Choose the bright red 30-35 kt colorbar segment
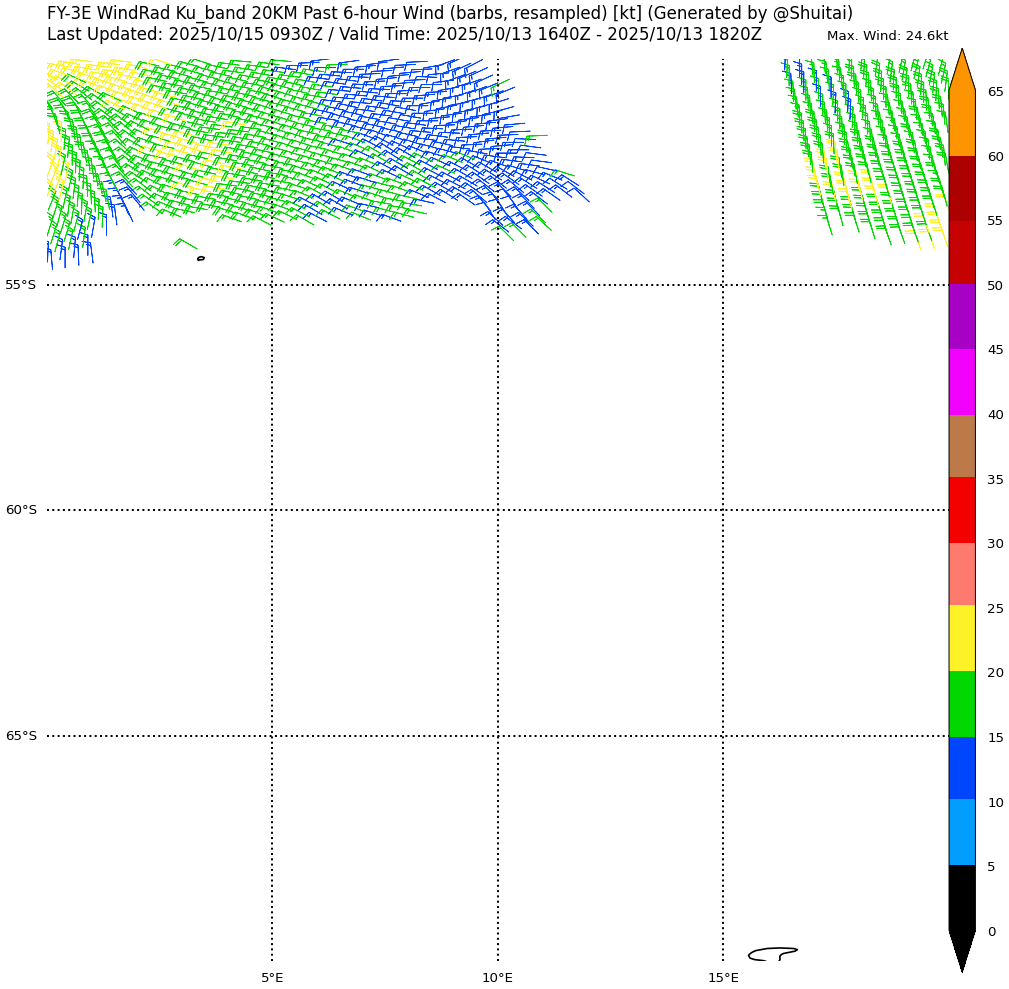This screenshot has height=989, width=1009. 961,510
